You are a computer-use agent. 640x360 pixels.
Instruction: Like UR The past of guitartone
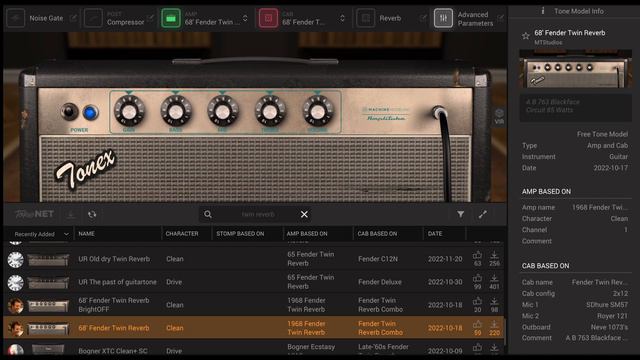point(477,278)
